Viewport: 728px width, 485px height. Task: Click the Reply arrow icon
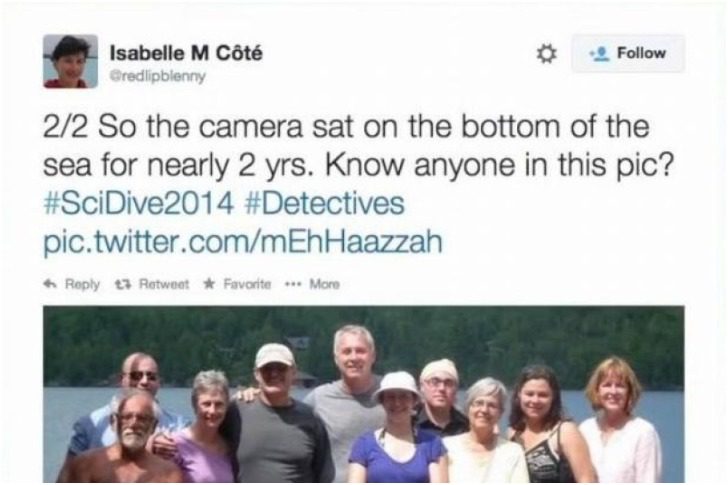pyautogui.click(x=50, y=283)
